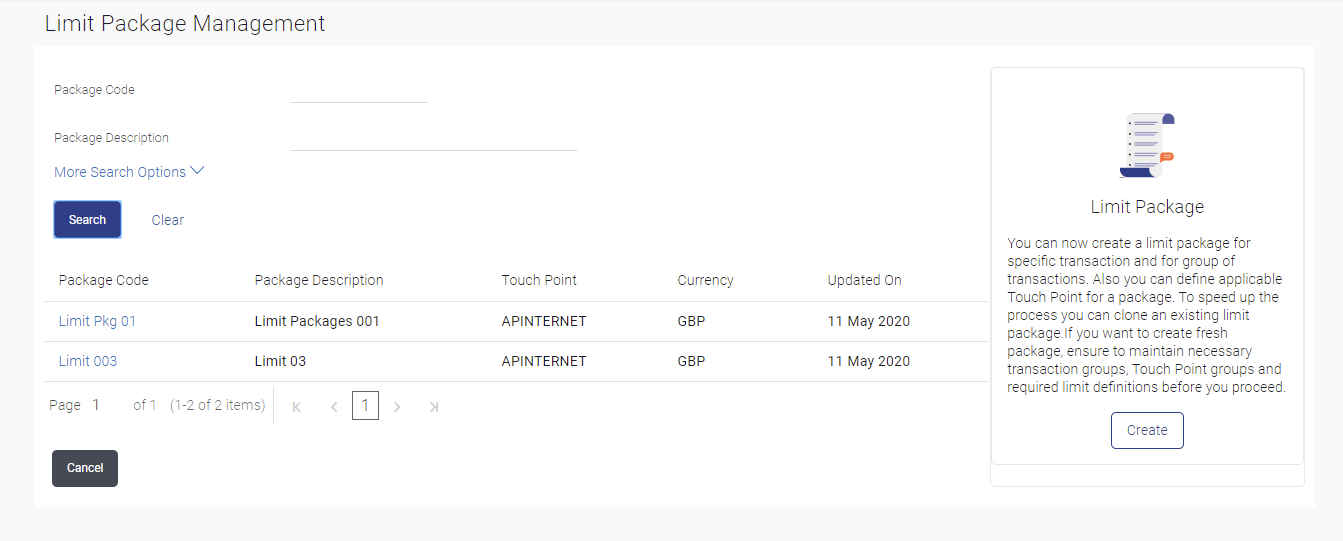Expand More Search Options chevron

pyautogui.click(x=197, y=172)
